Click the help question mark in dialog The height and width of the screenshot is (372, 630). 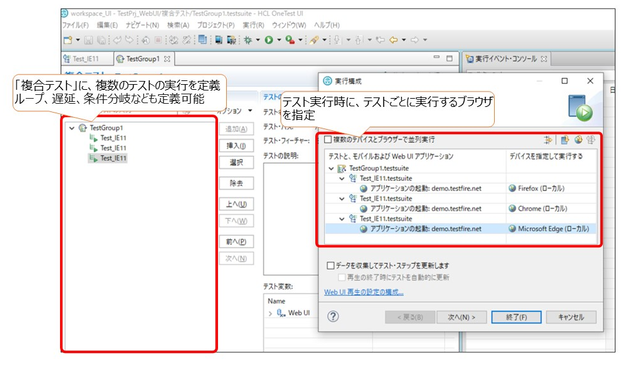tap(333, 317)
